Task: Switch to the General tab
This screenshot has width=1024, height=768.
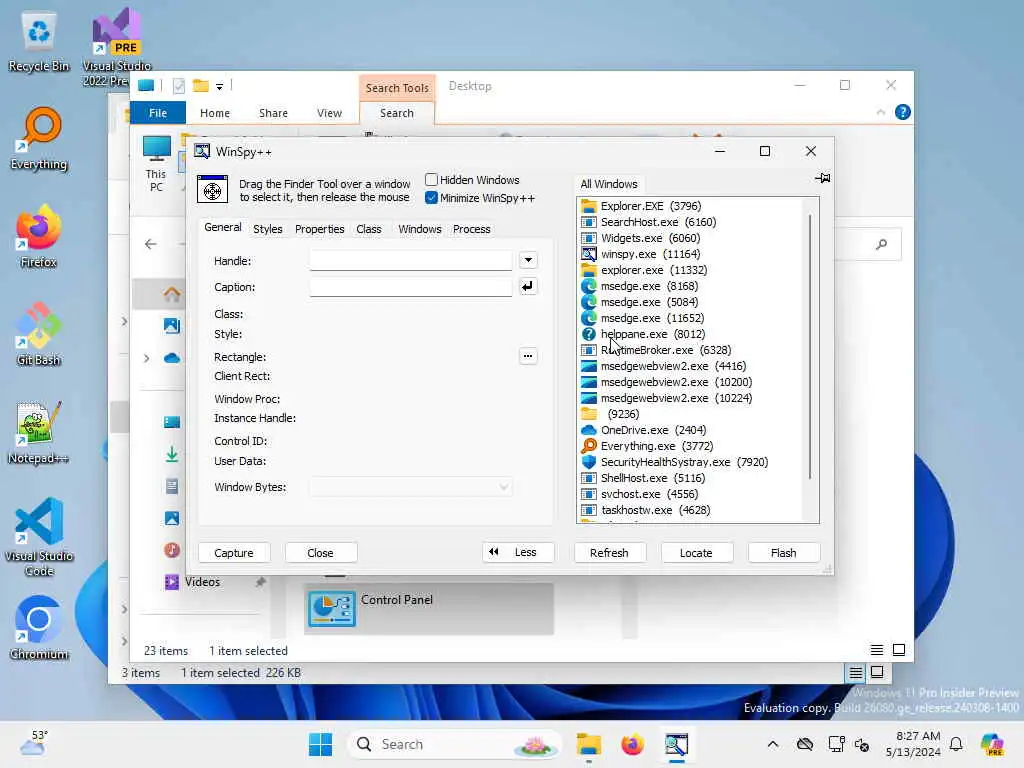Action: (x=223, y=227)
